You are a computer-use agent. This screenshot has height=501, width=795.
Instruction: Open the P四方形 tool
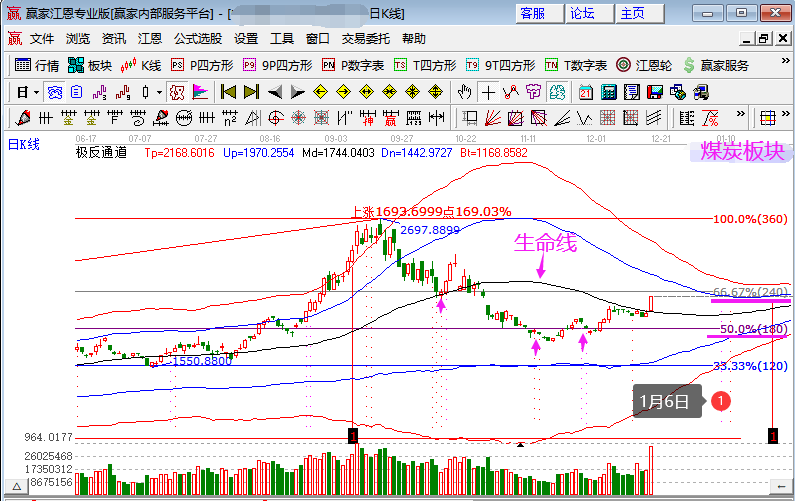pos(202,65)
